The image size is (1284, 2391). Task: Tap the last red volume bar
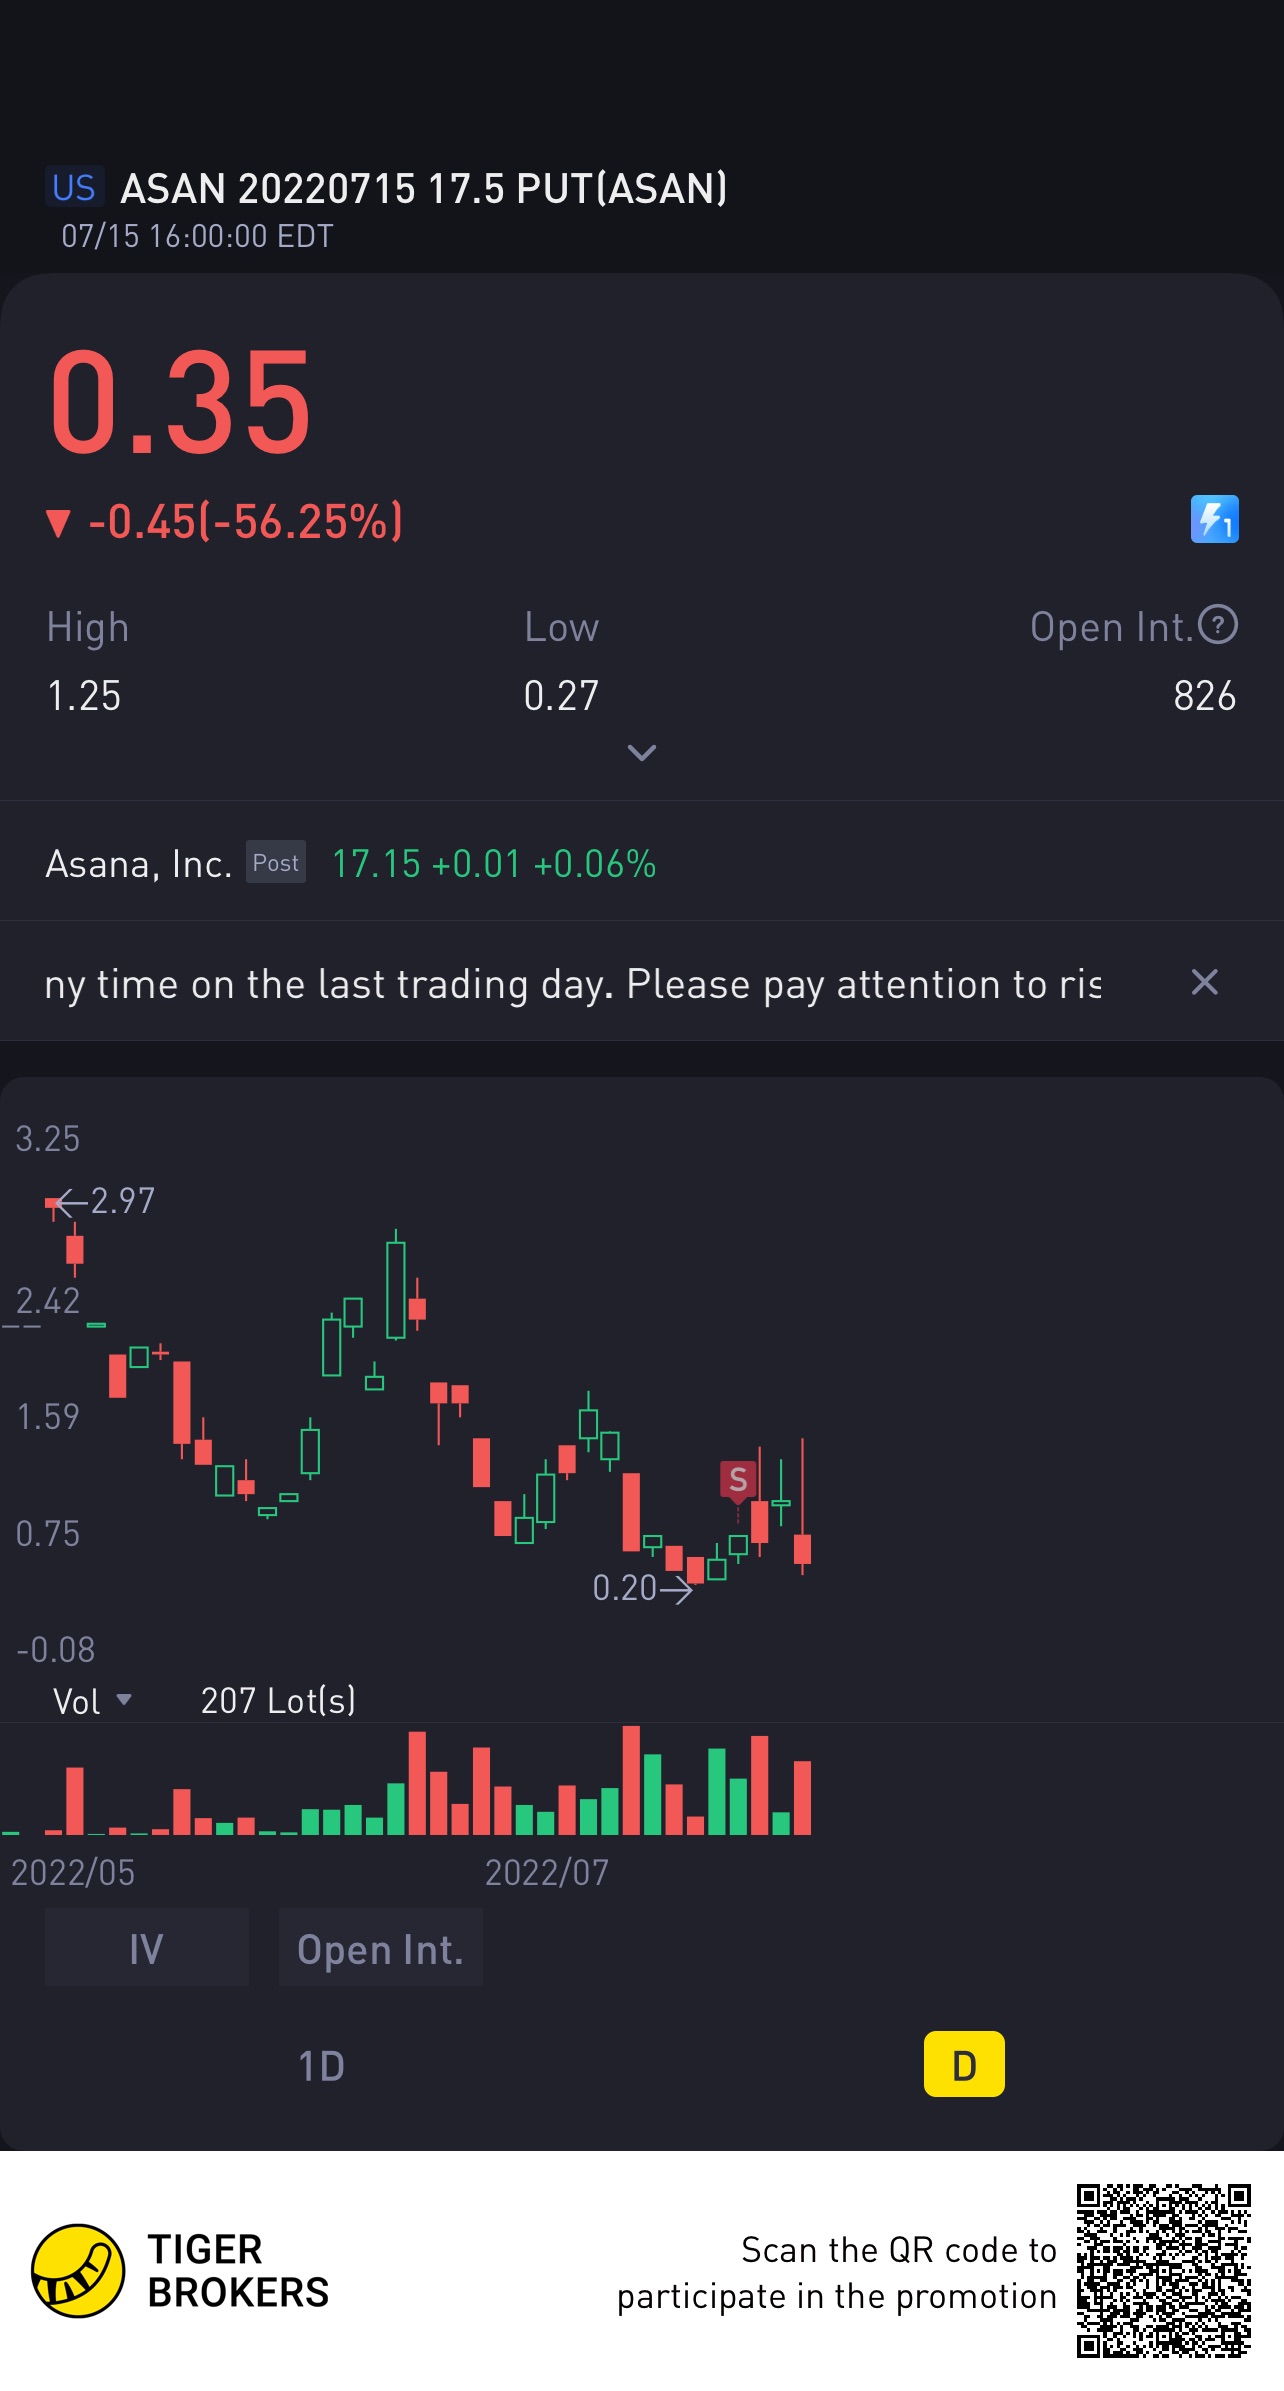click(x=802, y=1797)
